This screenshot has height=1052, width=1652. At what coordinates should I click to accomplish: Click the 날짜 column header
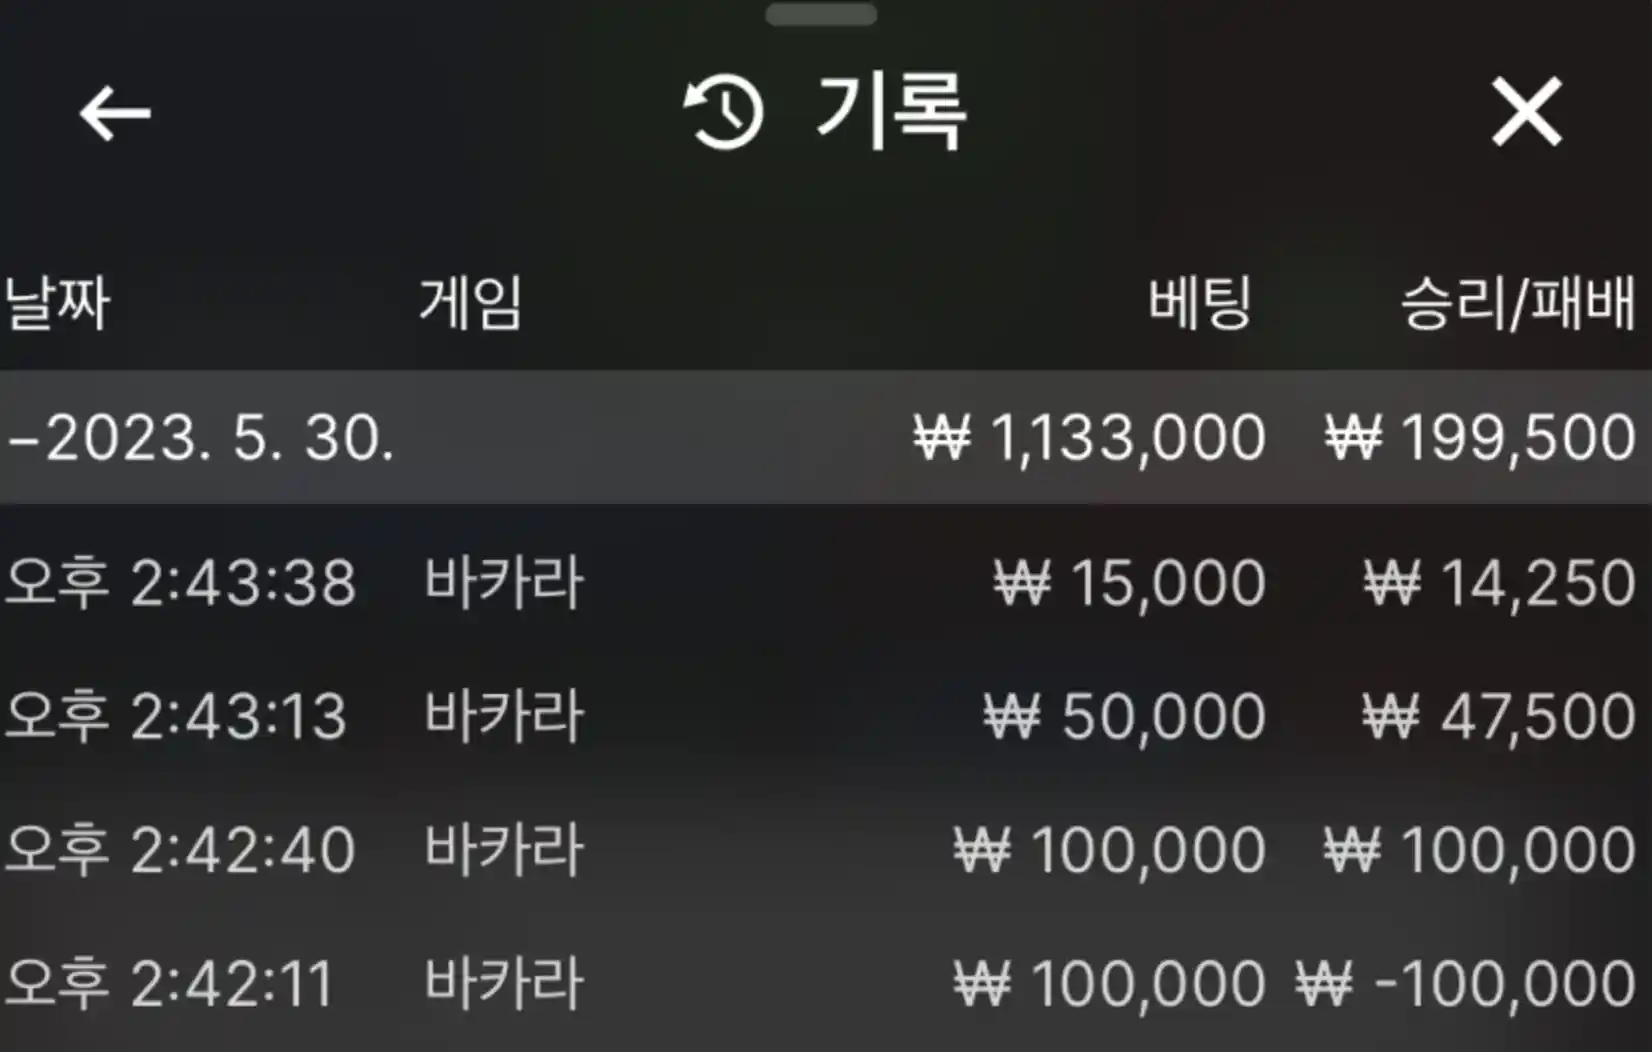[x=57, y=303]
